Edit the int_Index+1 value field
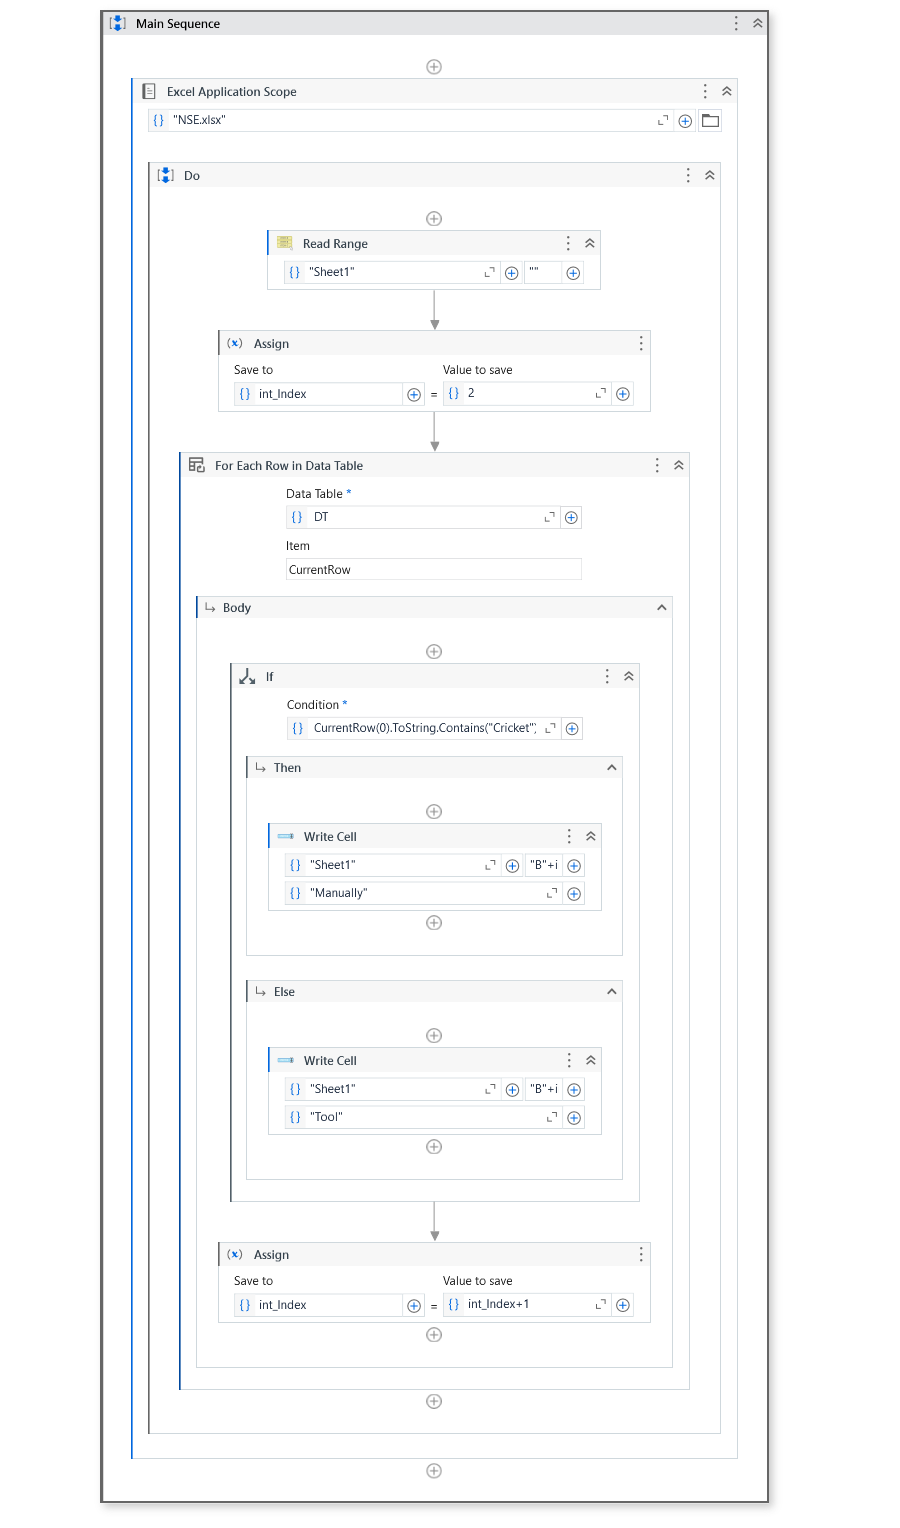This screenshot has height=1528, width=900. click(527, 1305)
